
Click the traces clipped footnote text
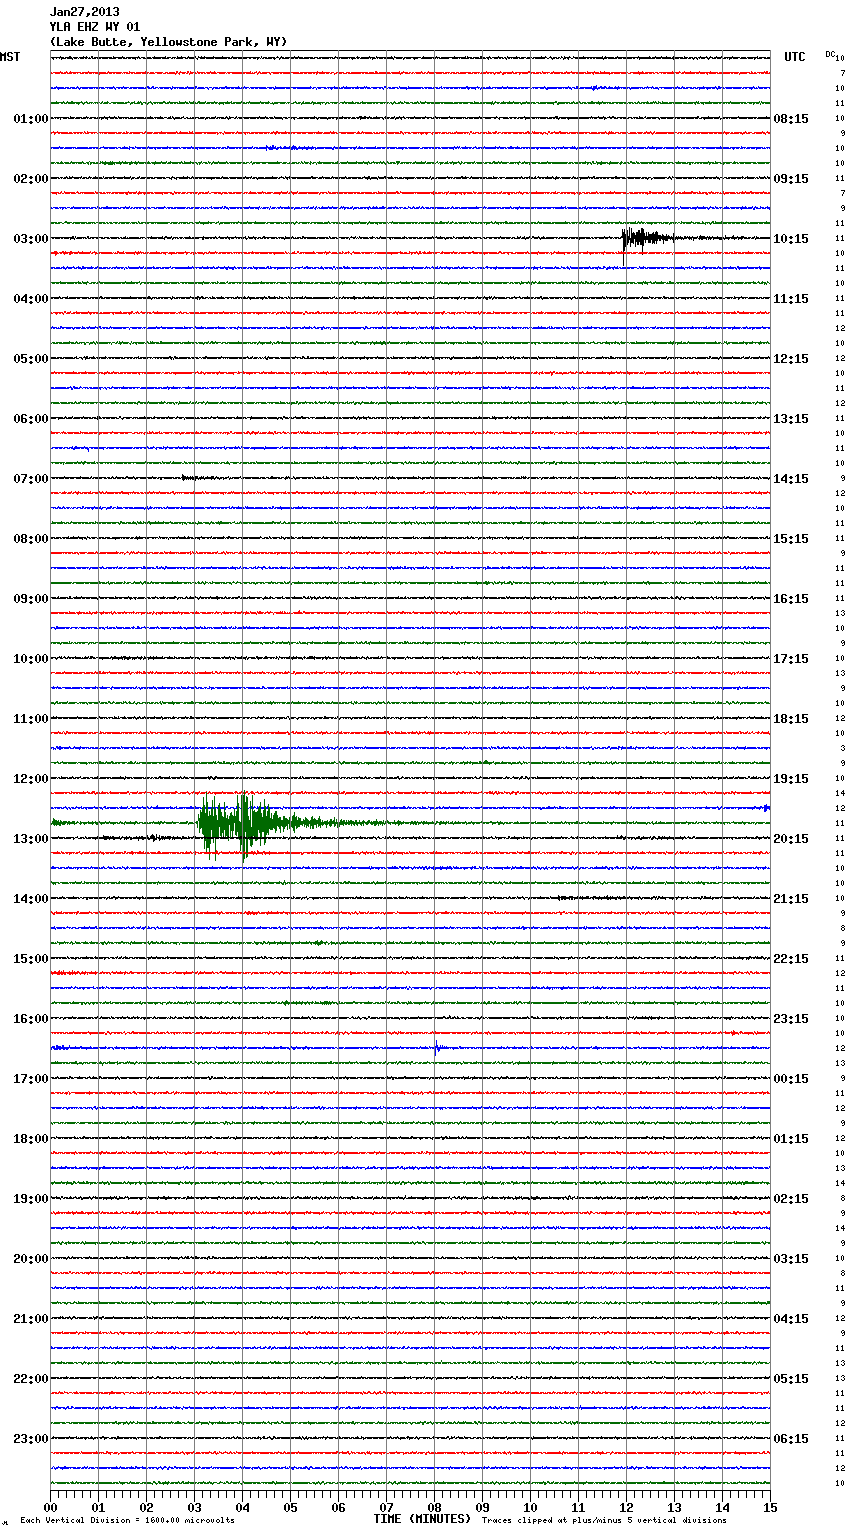point(604,1521)
